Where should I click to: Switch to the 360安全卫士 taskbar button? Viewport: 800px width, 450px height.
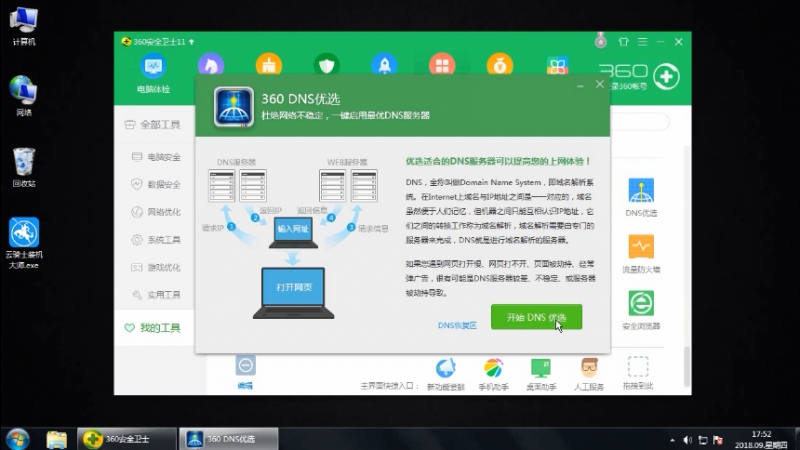tap(127, 439)
